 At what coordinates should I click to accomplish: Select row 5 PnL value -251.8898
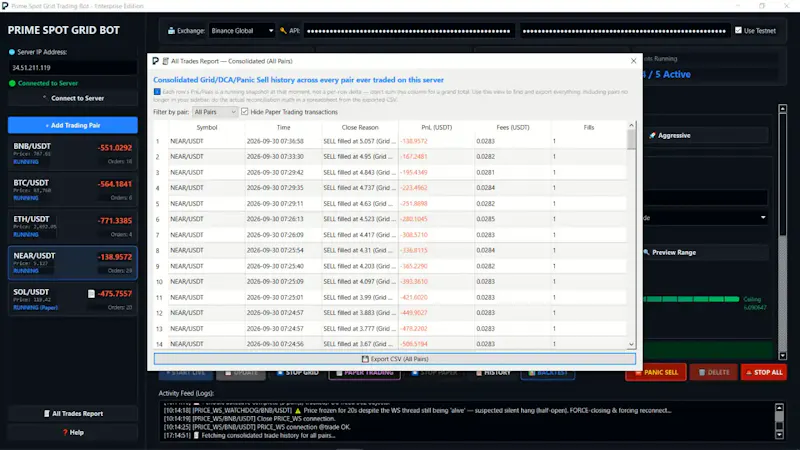414,204
